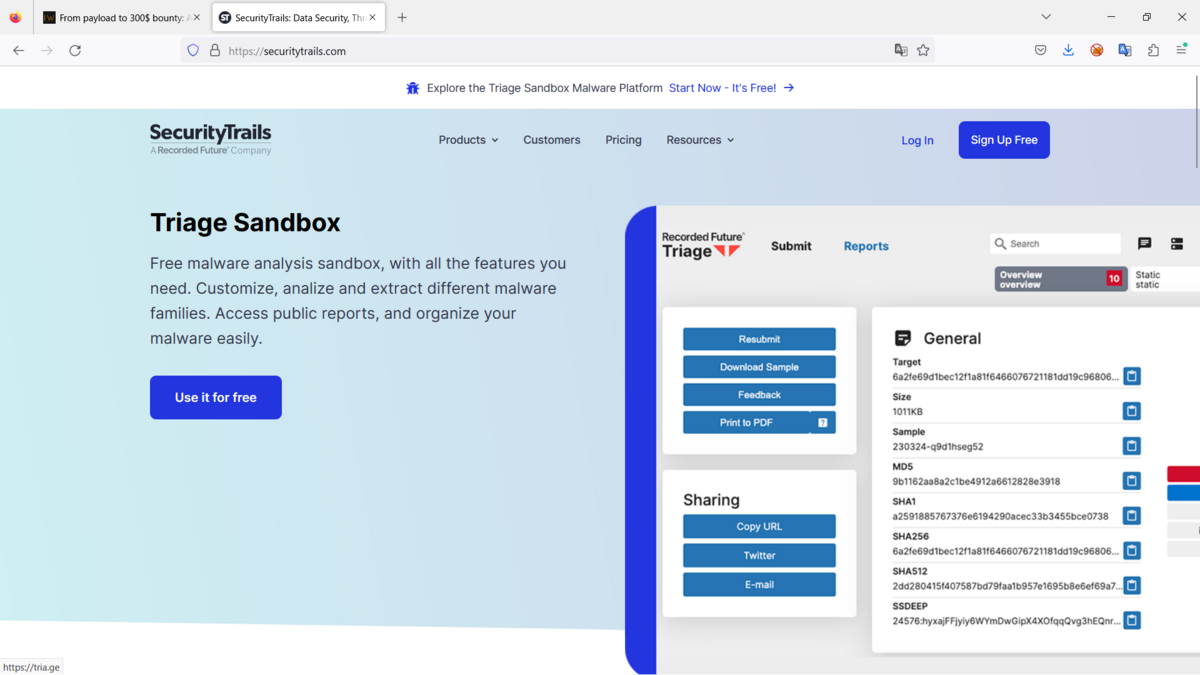Image resolution: width=1200 pixels, height=675 pixels.
Task: Close the SecurityTrails tab
Action: [373, 17]
